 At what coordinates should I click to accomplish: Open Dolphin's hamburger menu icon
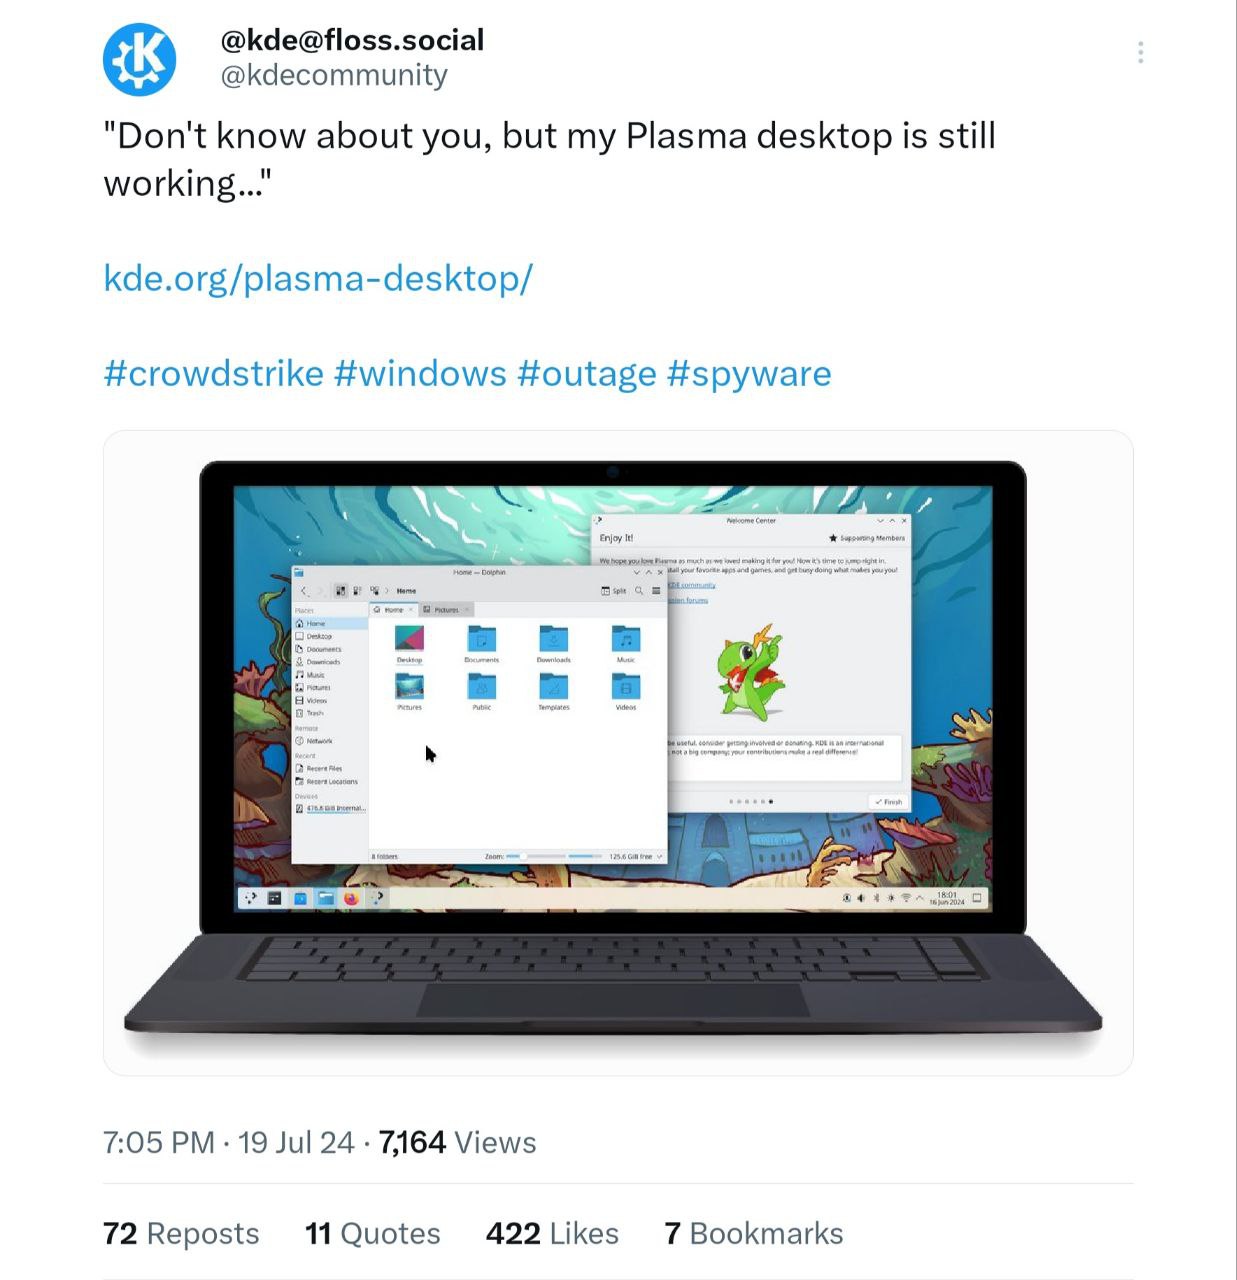tap(656, 591)
